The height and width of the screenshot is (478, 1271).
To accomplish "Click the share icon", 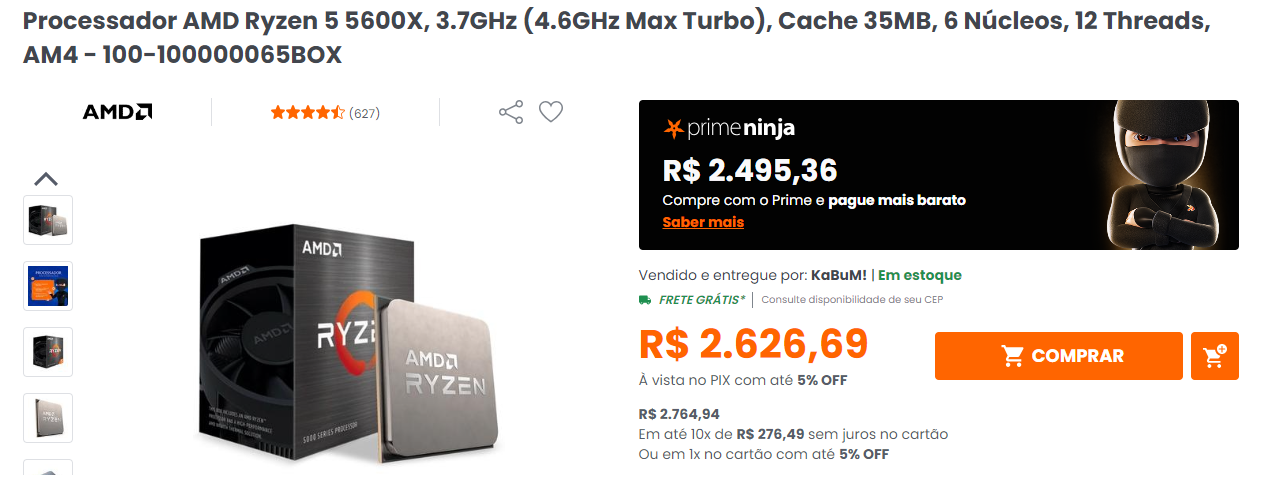I will coord(511,112).
